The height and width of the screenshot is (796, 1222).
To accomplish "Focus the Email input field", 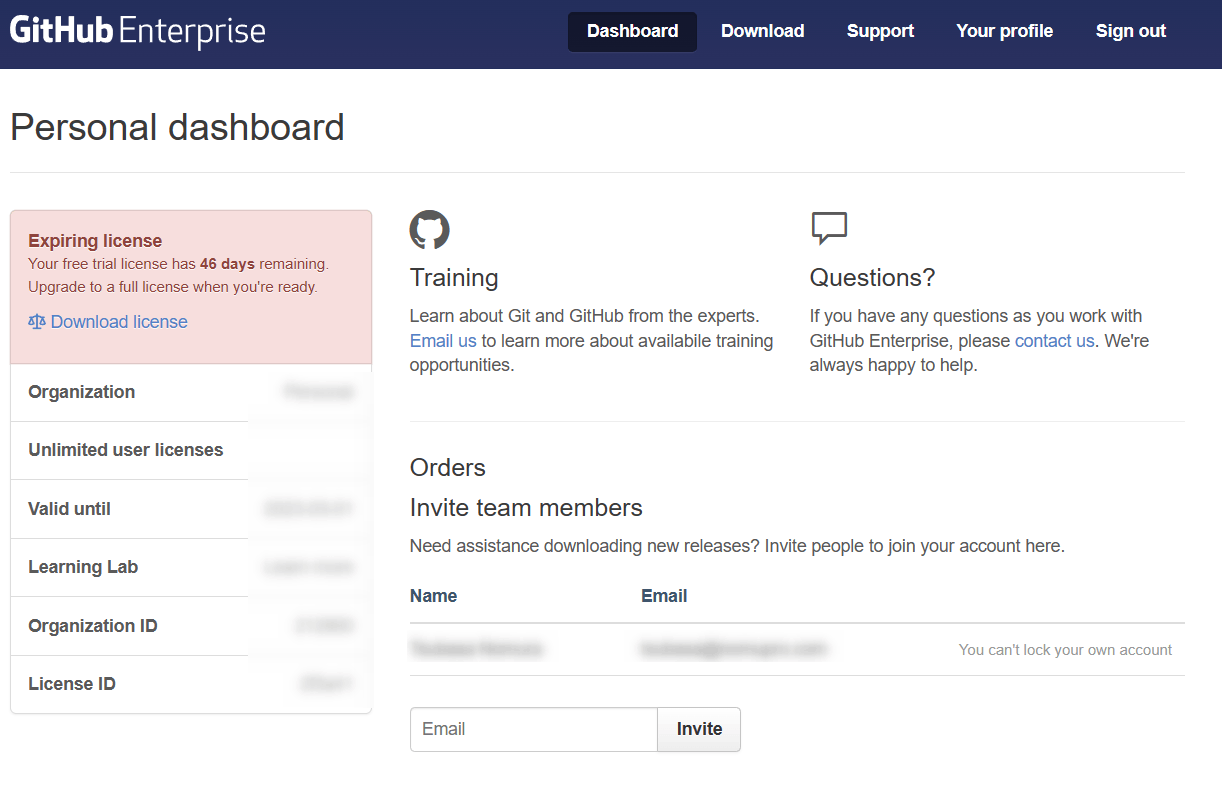I will 534,729.
